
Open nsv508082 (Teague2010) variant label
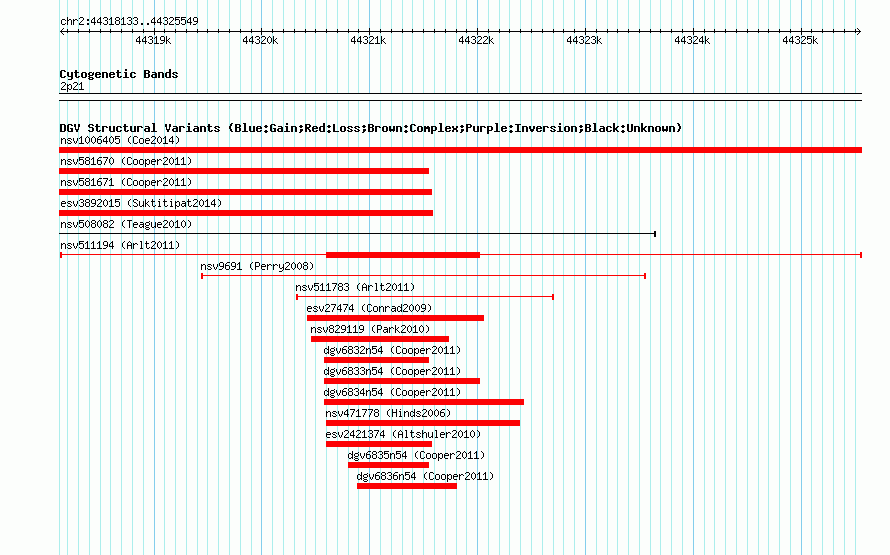coord(126,224)
